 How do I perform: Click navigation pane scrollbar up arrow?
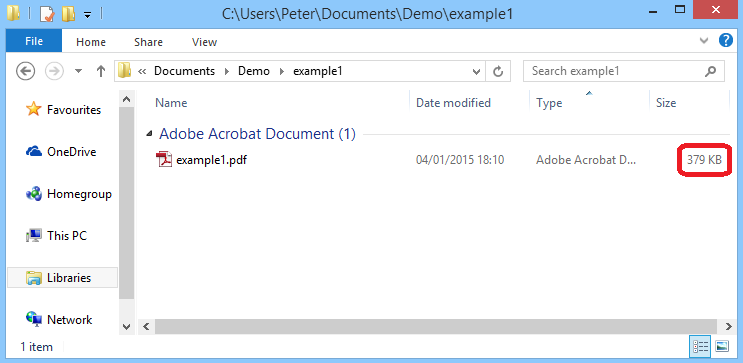[127, 99]
